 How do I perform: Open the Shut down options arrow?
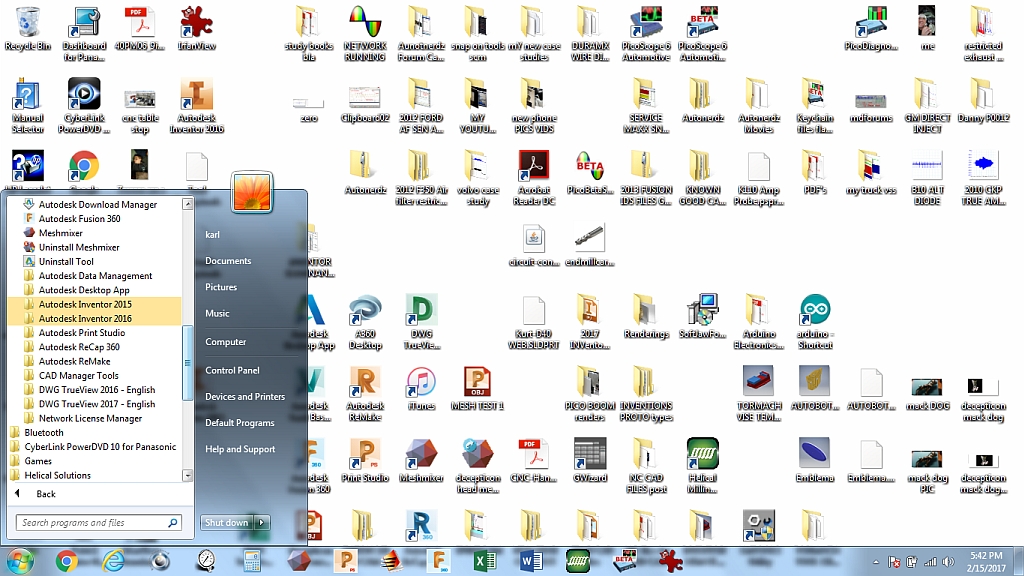click(262, 521)
